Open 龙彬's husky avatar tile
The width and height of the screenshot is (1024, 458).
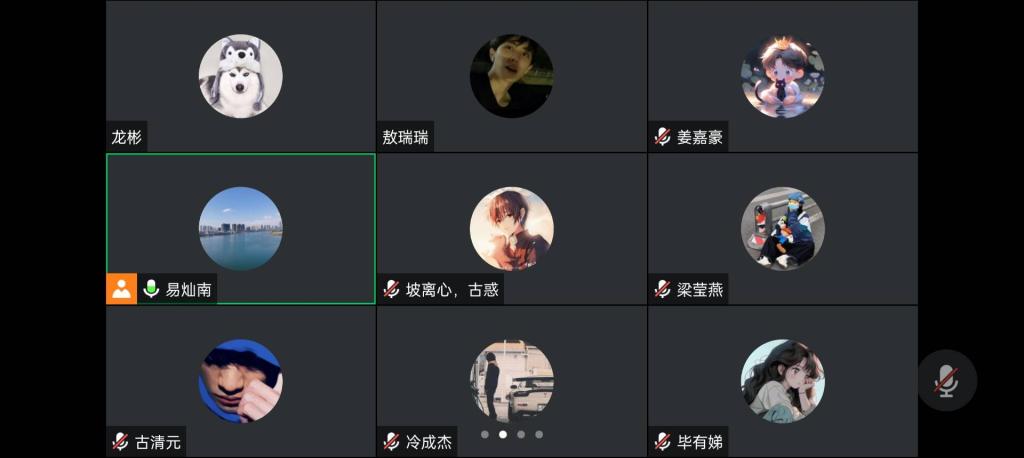(240, 76)
